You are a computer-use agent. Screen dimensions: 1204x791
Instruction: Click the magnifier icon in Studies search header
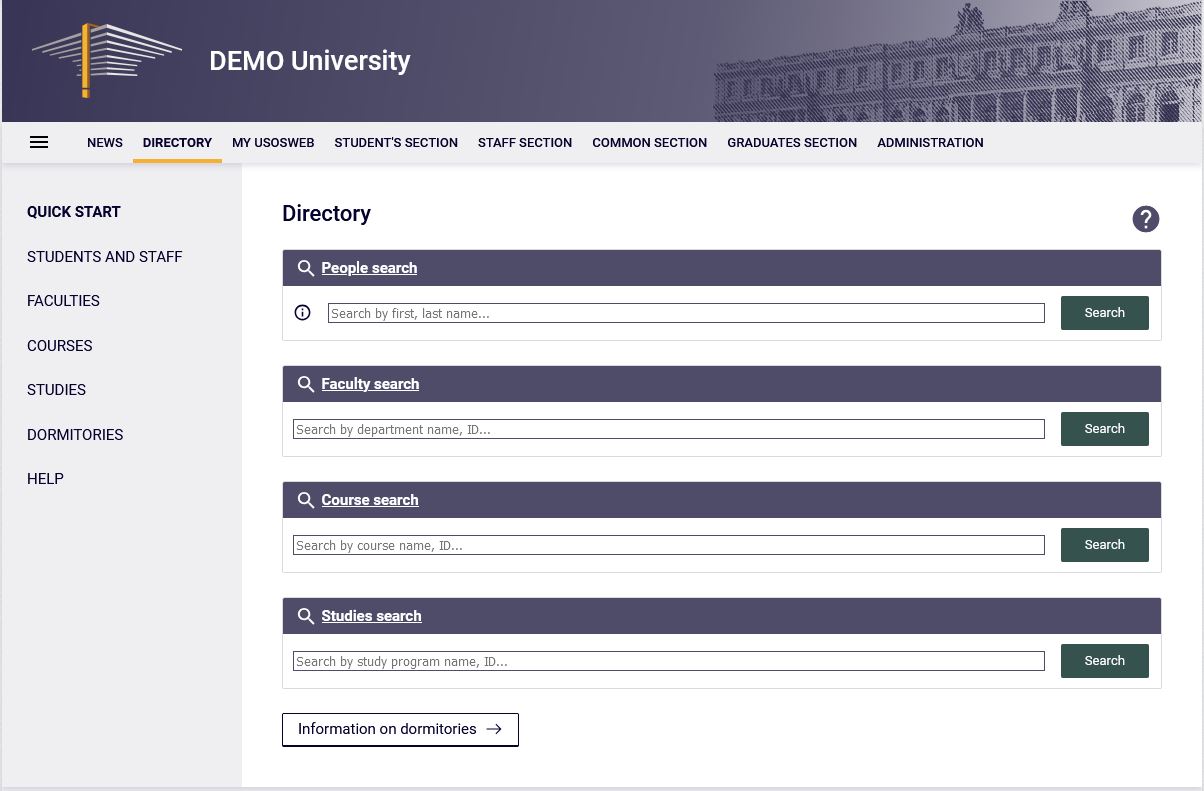coord(306,615)
